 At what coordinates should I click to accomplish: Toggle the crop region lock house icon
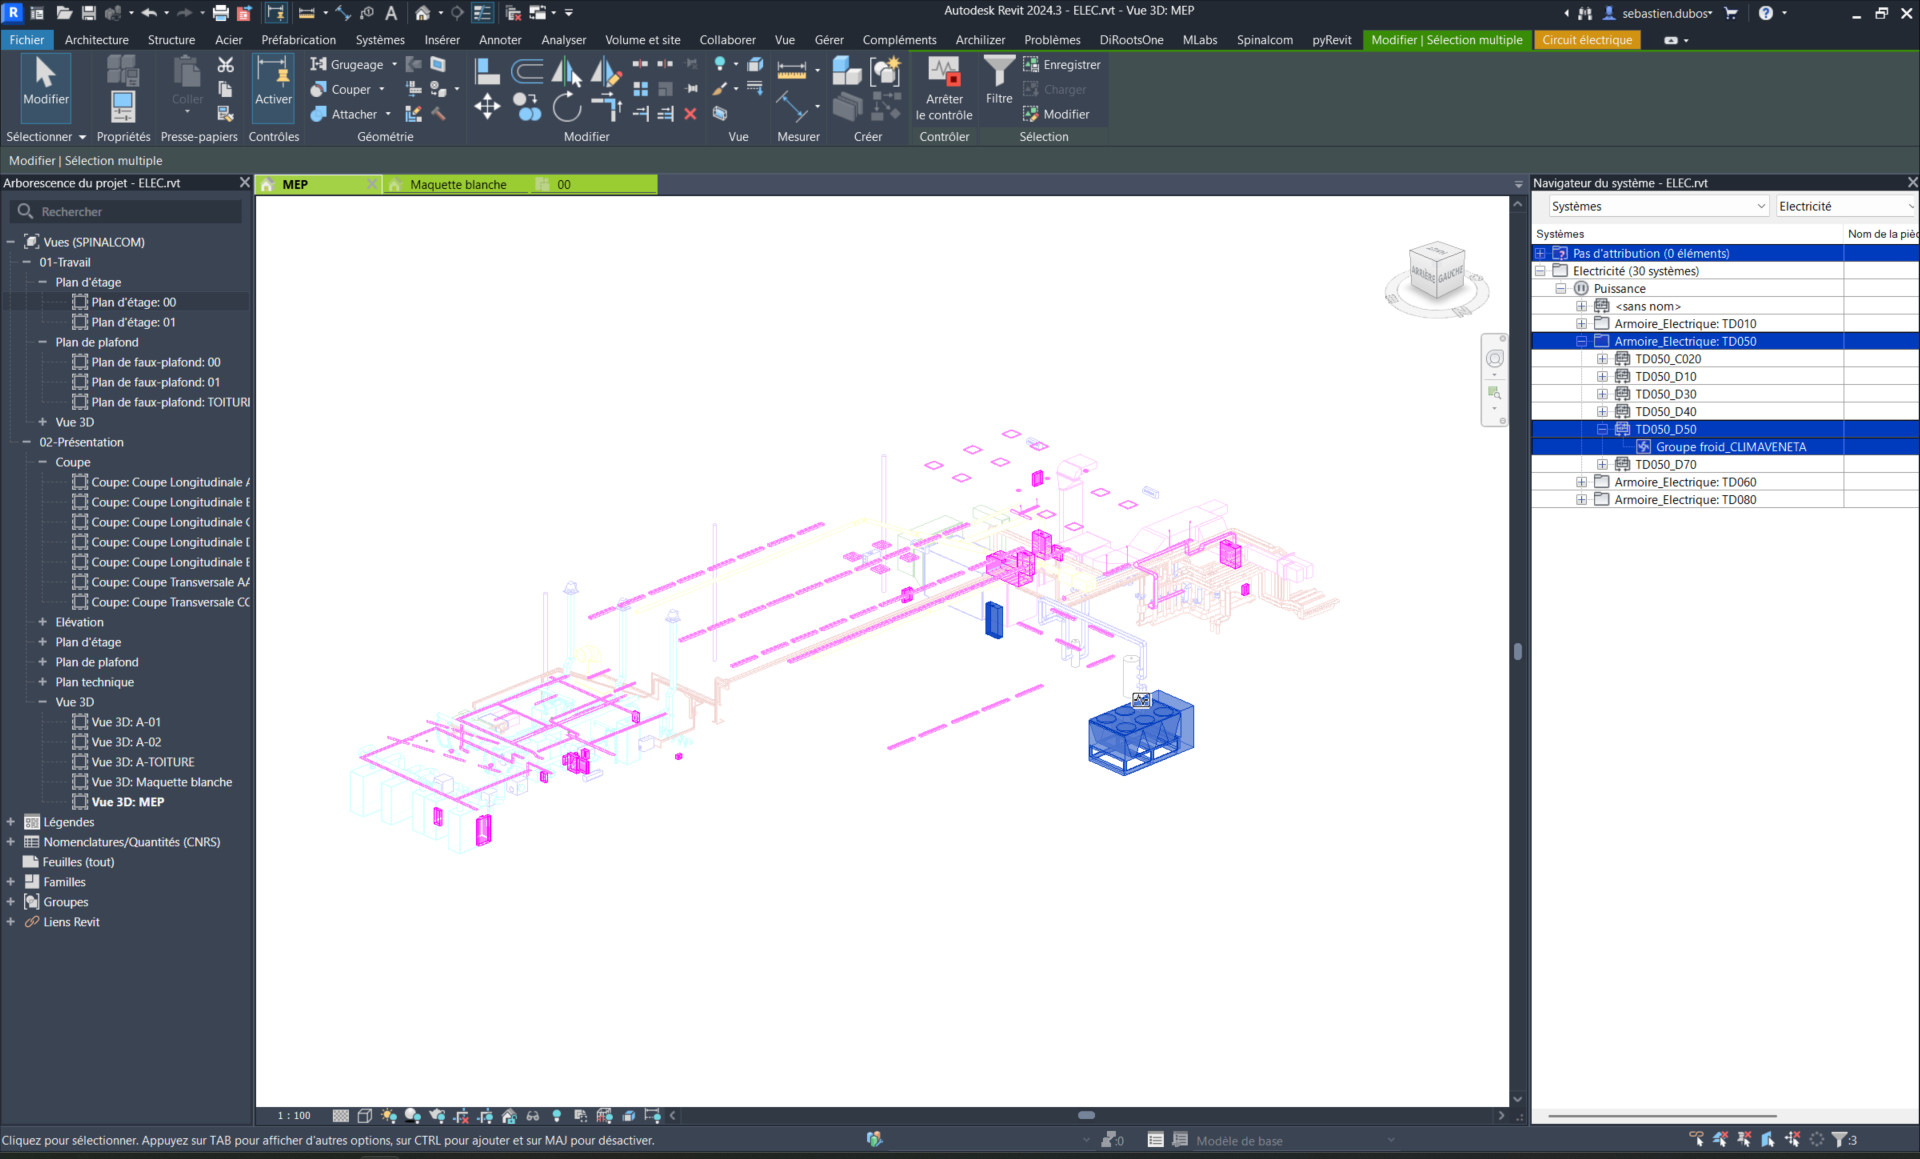510,1116
